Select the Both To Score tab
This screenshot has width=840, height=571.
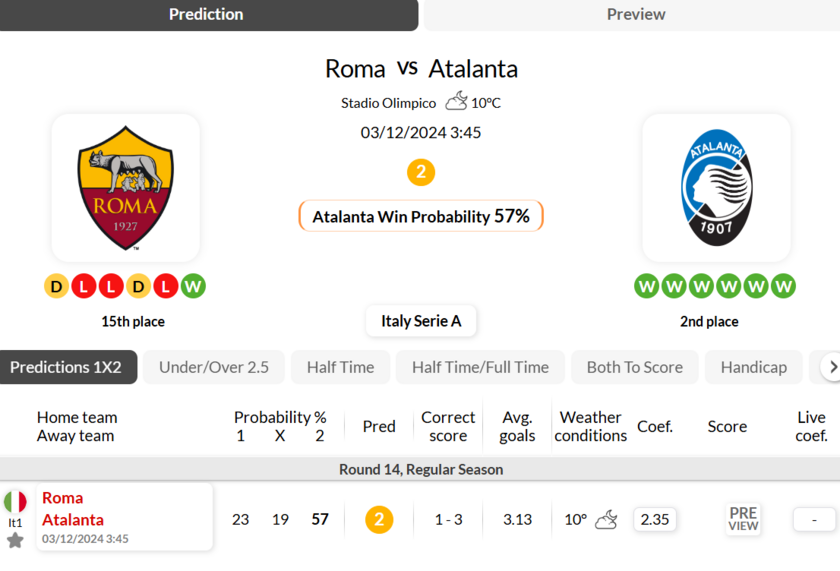click(635, 367)
